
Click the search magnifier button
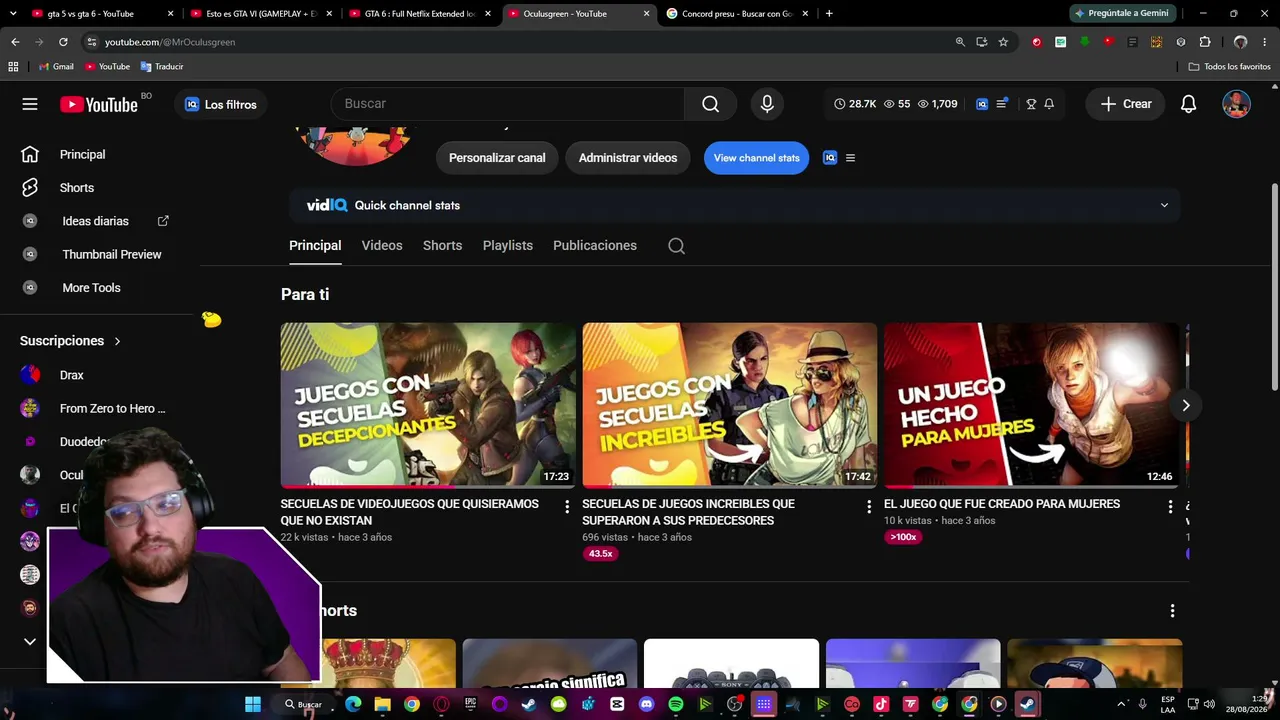710,104
